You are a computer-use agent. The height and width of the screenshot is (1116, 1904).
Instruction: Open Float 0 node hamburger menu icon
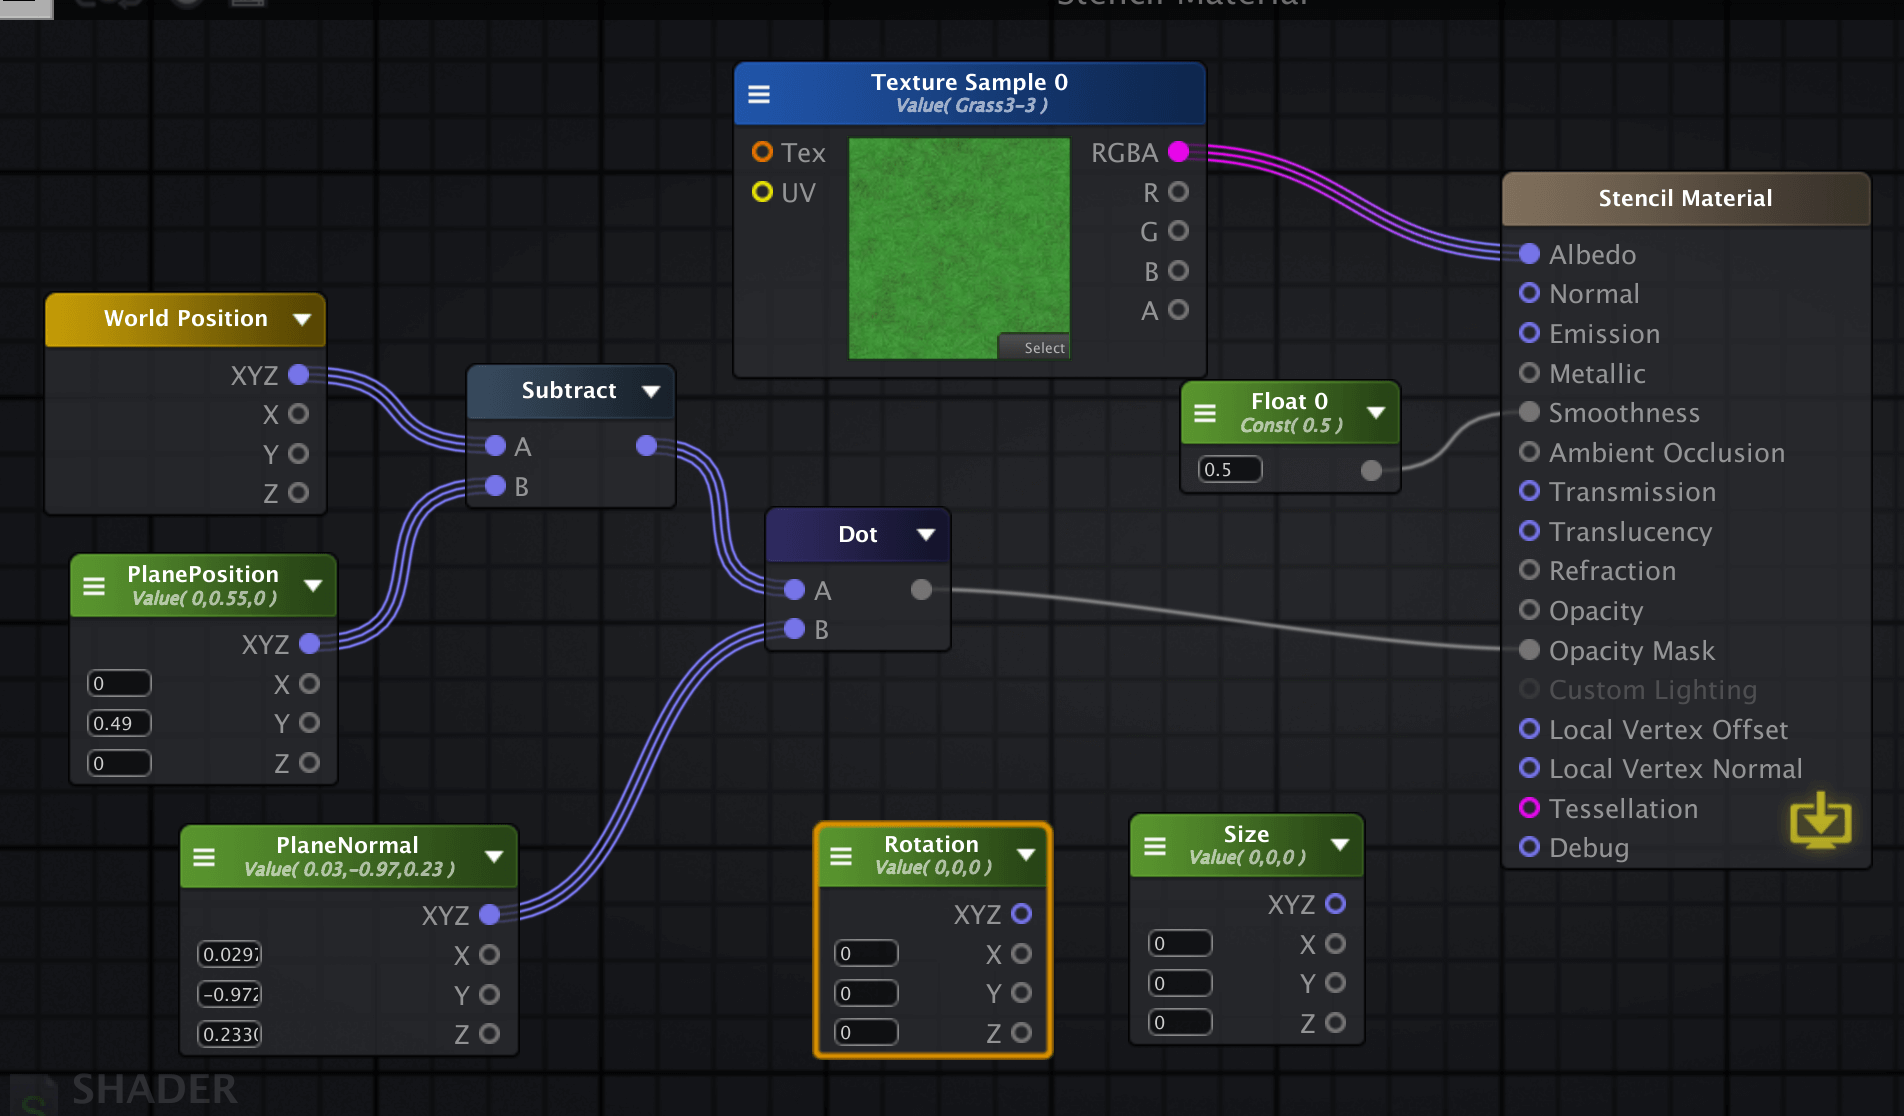tap(1205, 412)
